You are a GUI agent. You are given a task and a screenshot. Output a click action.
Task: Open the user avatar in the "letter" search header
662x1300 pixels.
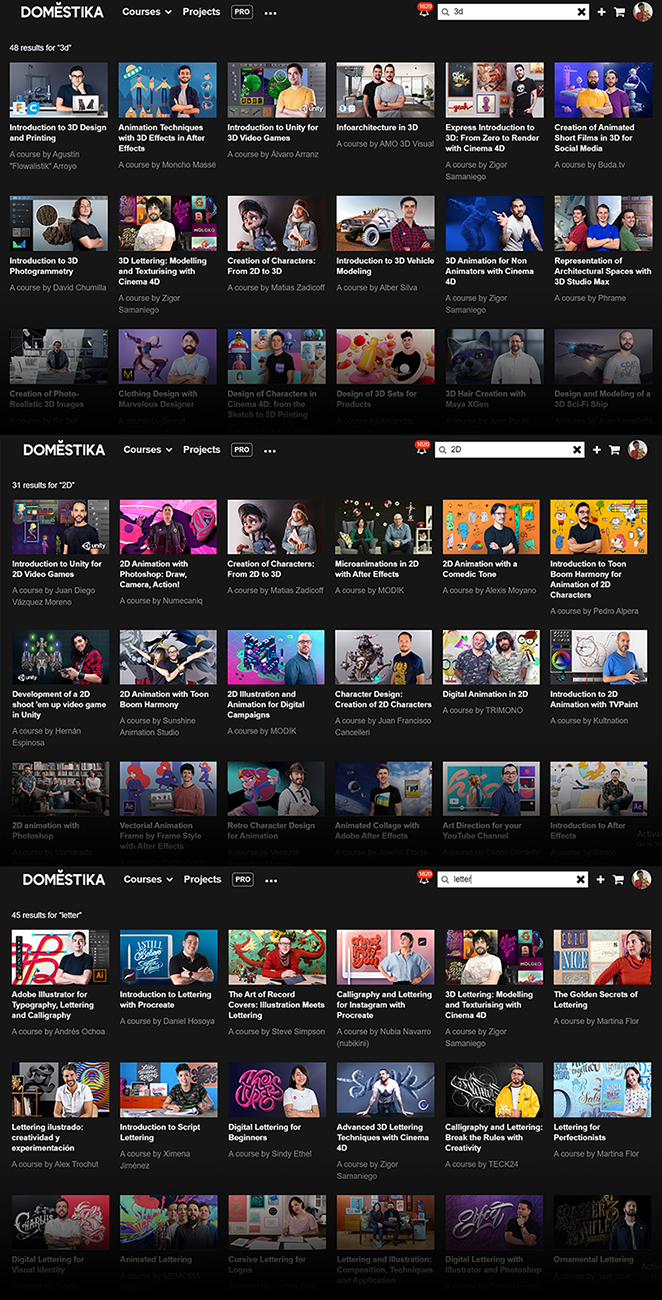640,879
